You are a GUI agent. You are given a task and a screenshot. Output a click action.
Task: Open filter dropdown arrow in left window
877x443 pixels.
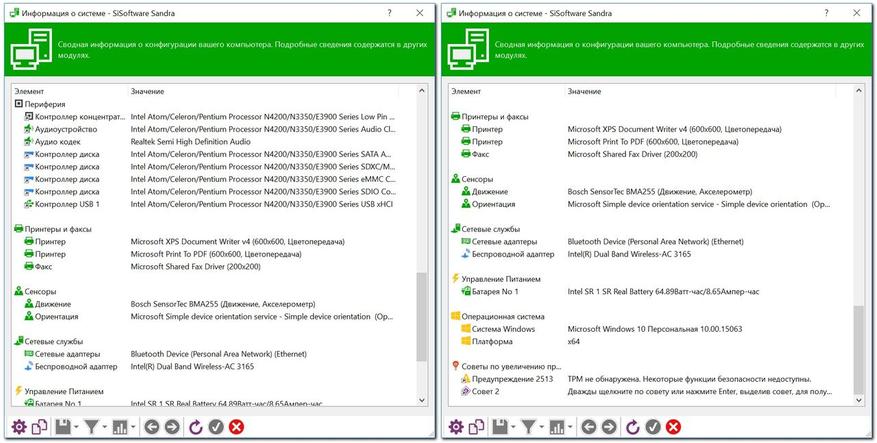[104, 427]
